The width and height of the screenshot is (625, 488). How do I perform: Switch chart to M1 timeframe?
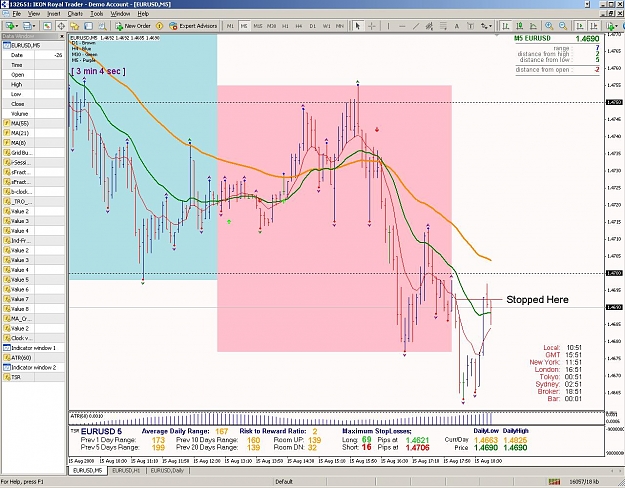[230, 26]
